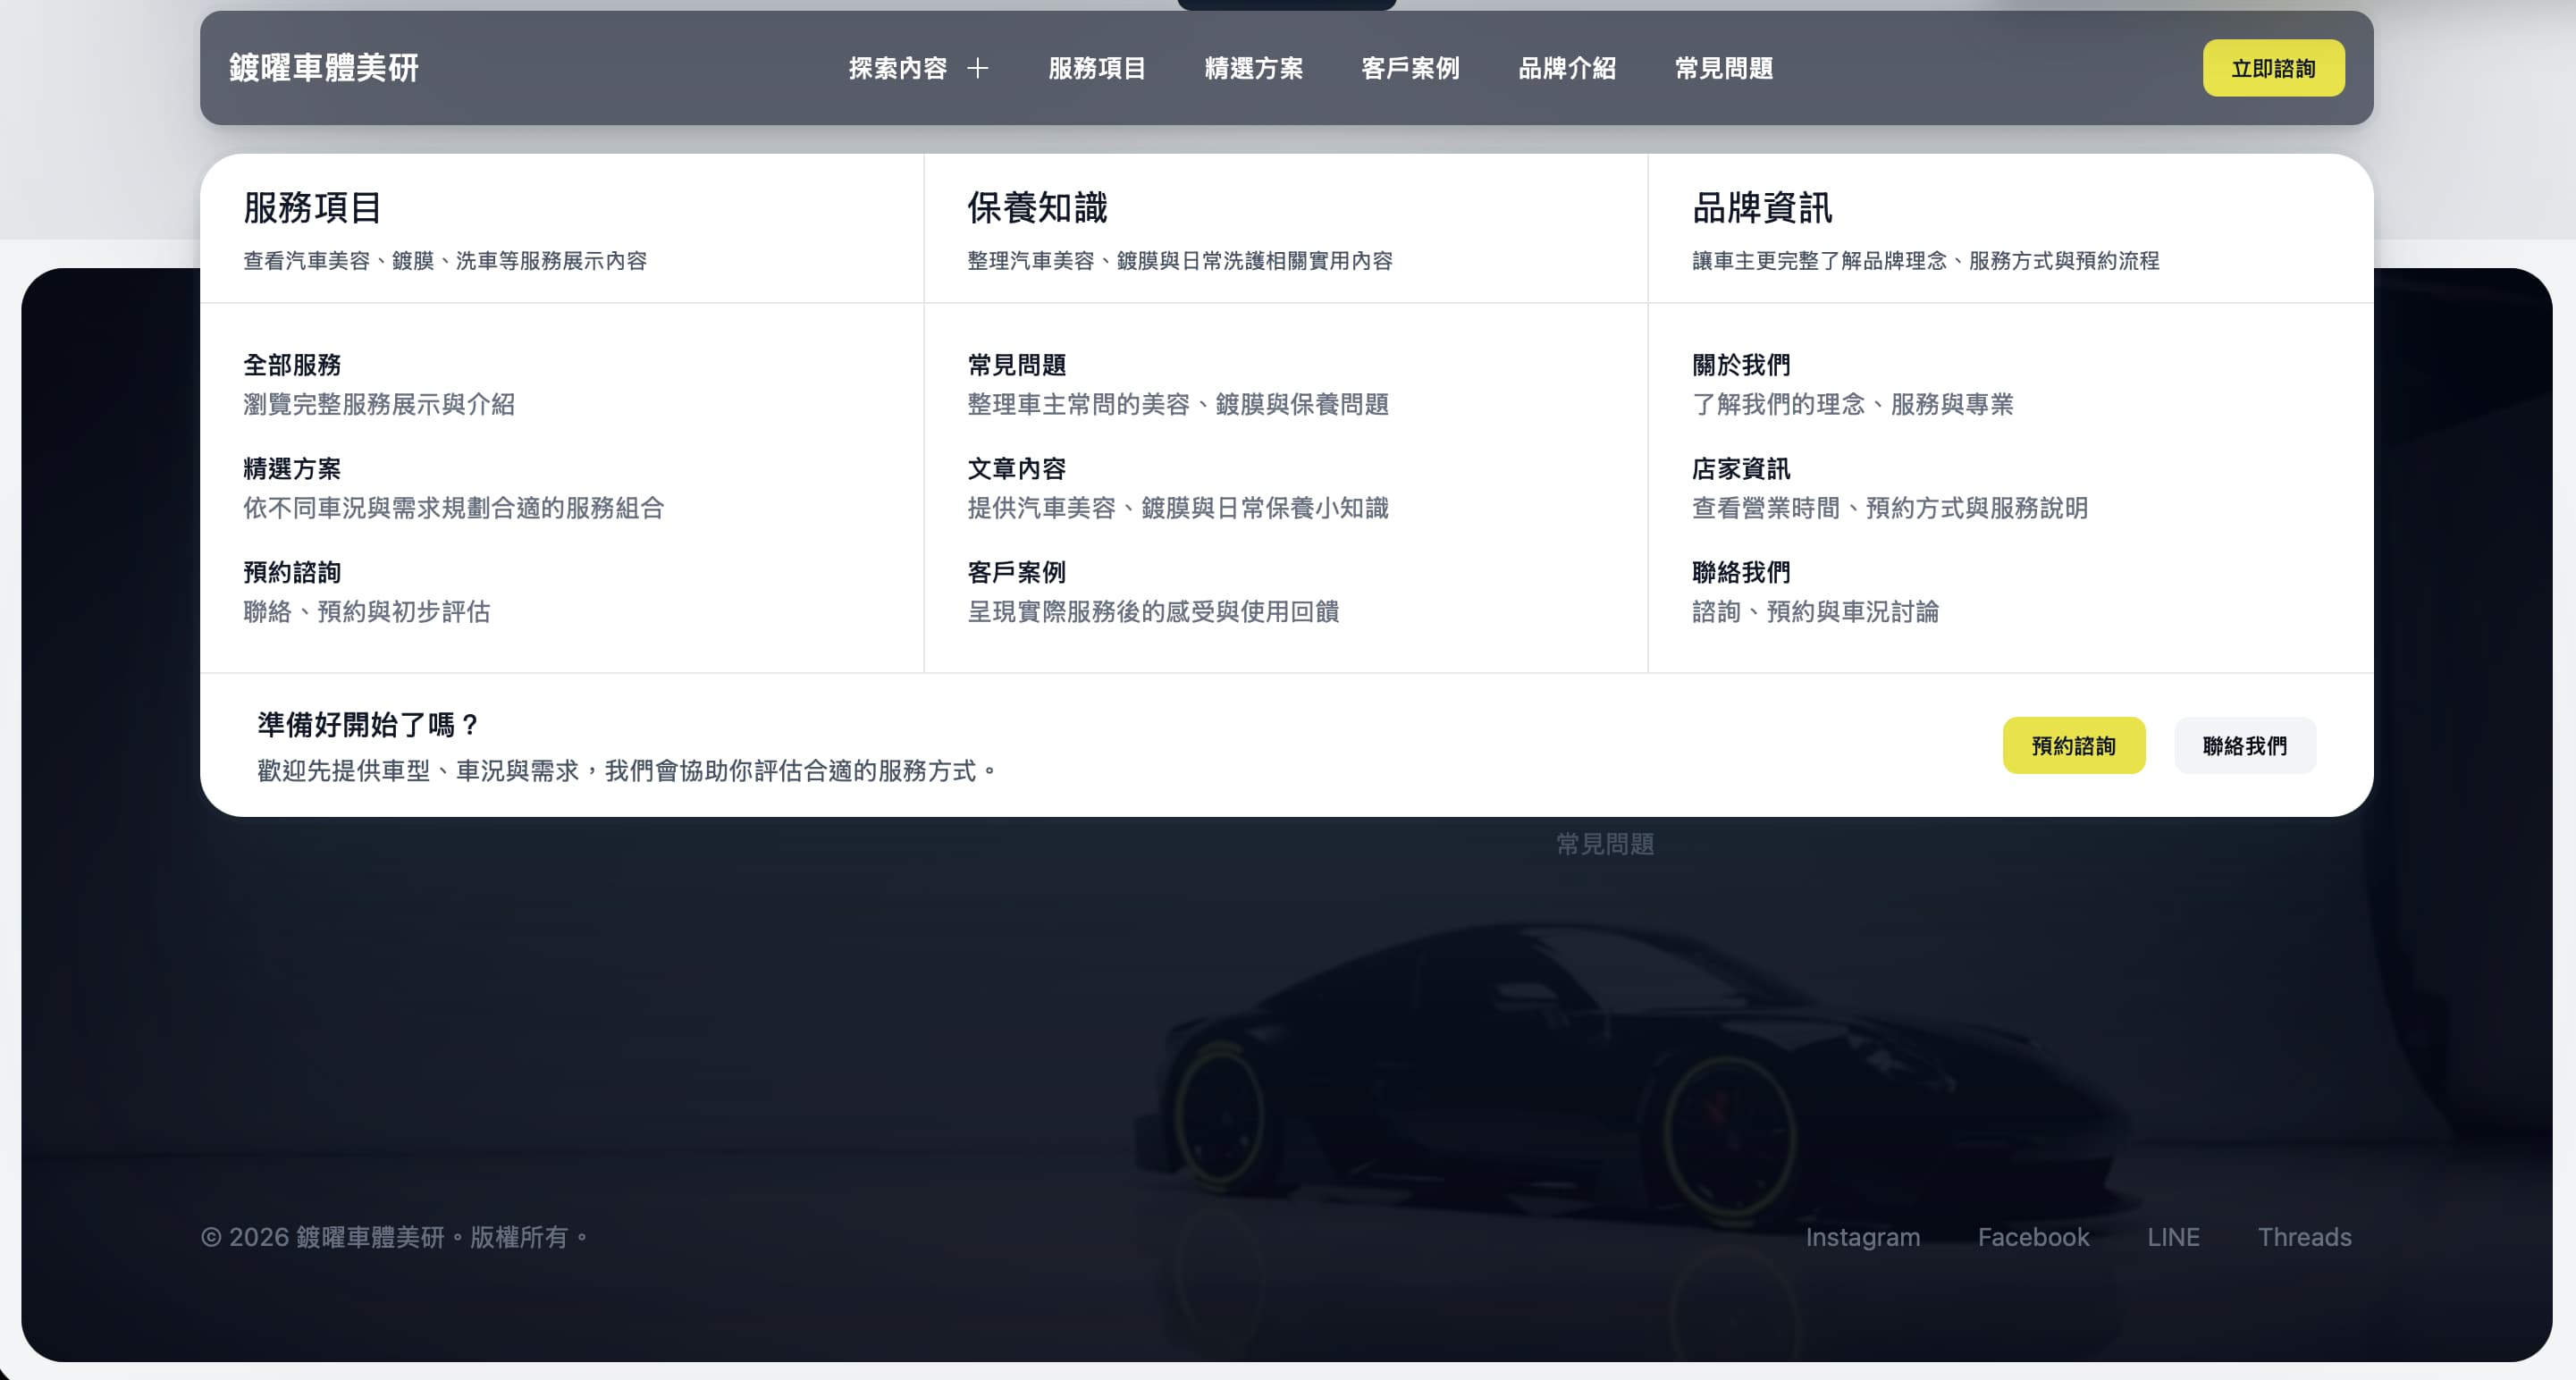Click the 鍍曜車體美研 site logo
This screenshot has width=2576, height=1380.
(324, 68)
